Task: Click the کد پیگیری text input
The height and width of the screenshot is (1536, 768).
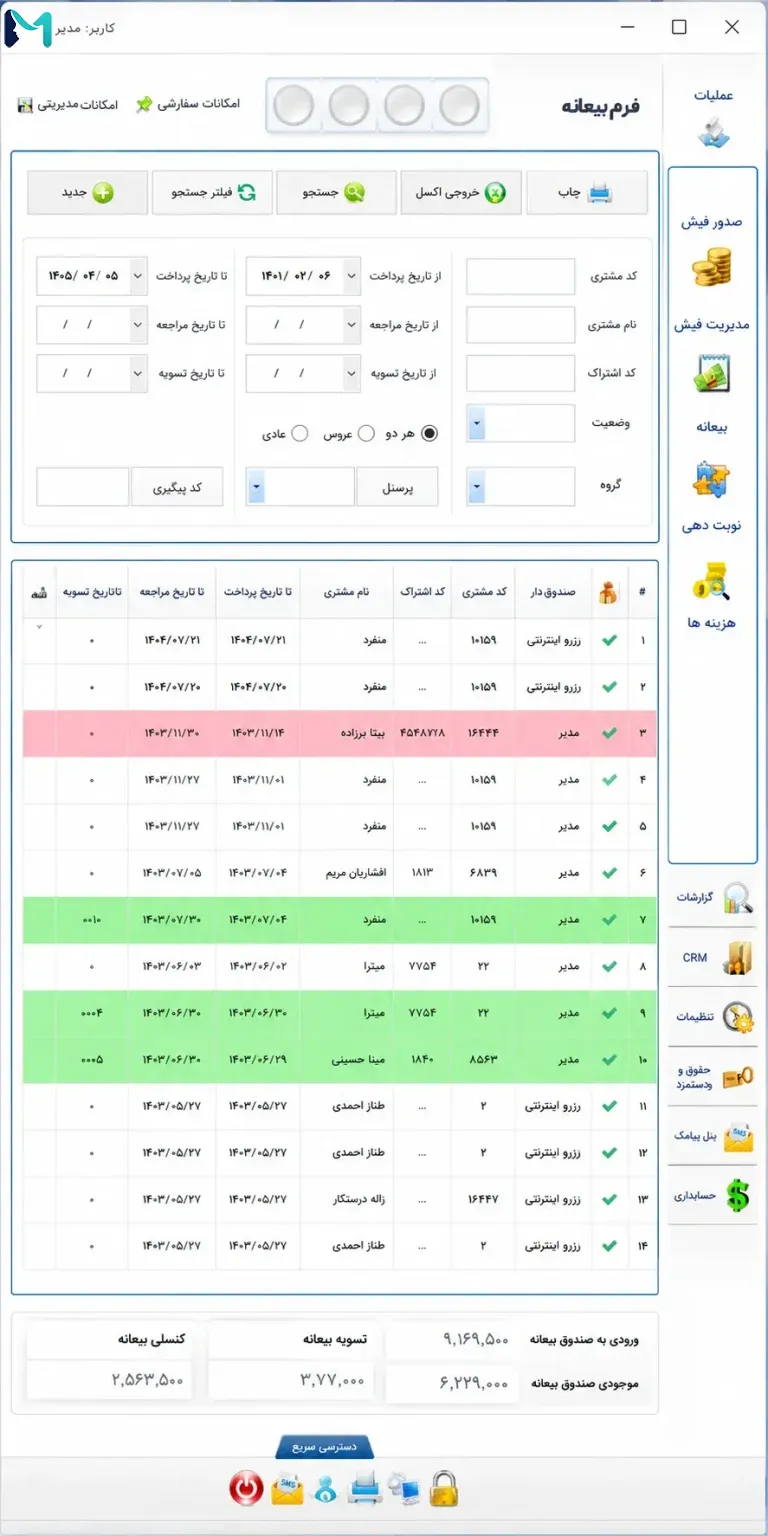Action: click(83, 487)
